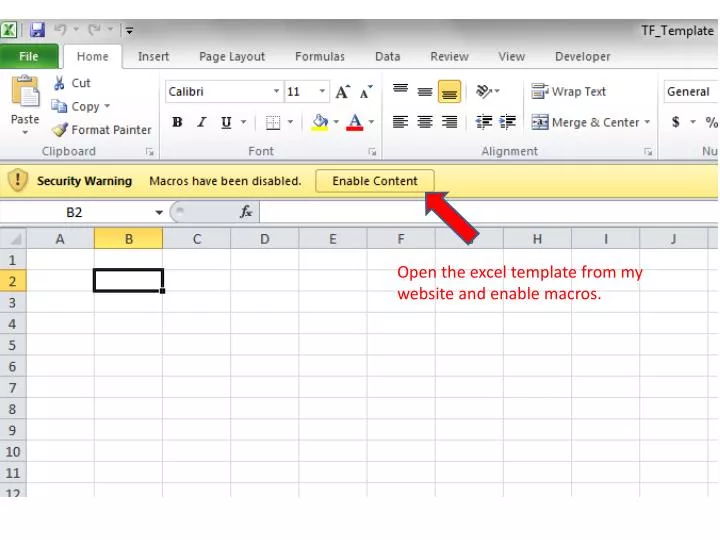Viewport: 720px width, 540px height.
Task: Open the Alignment dialog launcher
Action: pyautogui.click(x=648, y=152)
